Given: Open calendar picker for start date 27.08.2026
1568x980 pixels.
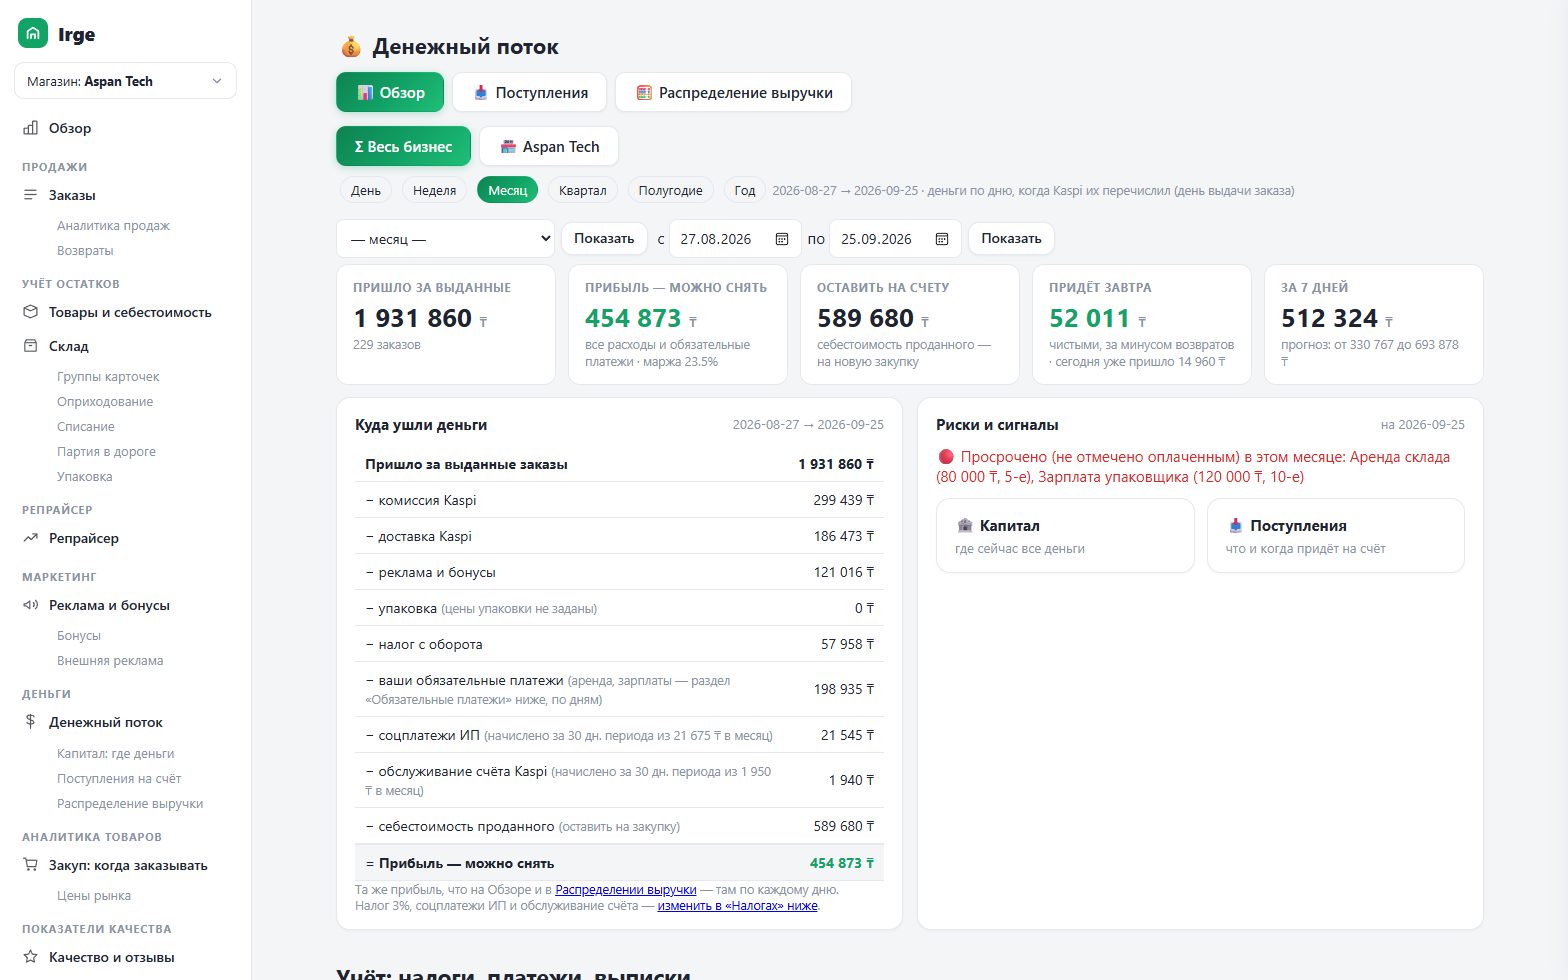Looking at the screenshot, I should pyautogui.click(x=782, y=239).
